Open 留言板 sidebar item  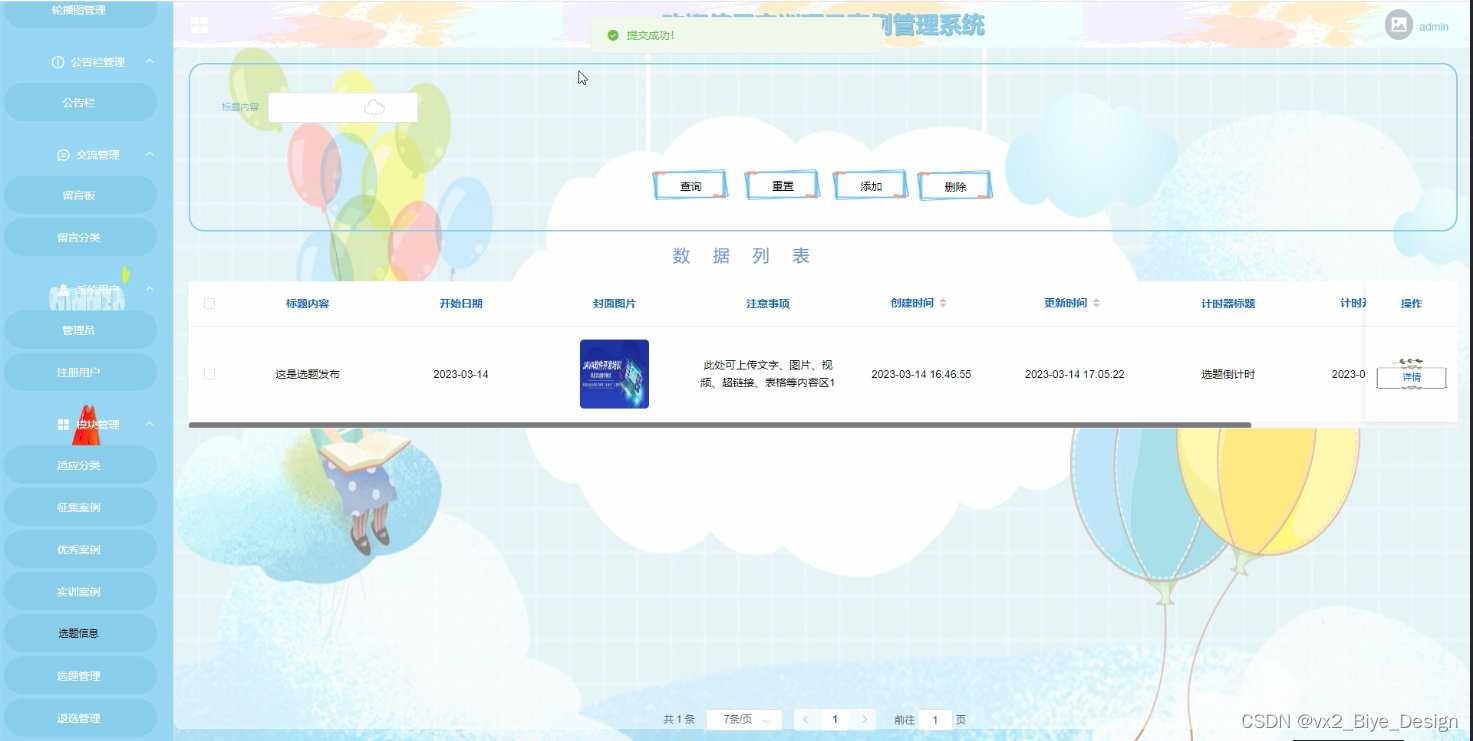(80, 195)
